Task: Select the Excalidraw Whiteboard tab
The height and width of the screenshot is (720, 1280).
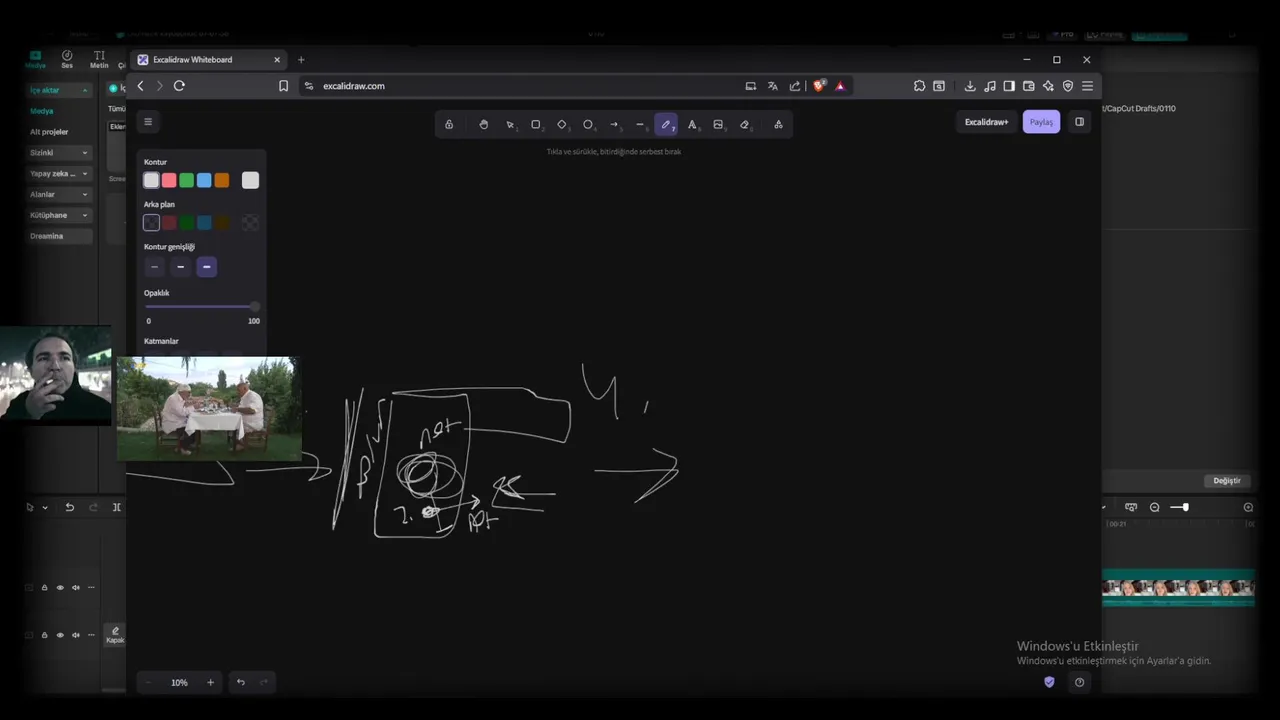Action: point(208,60)
